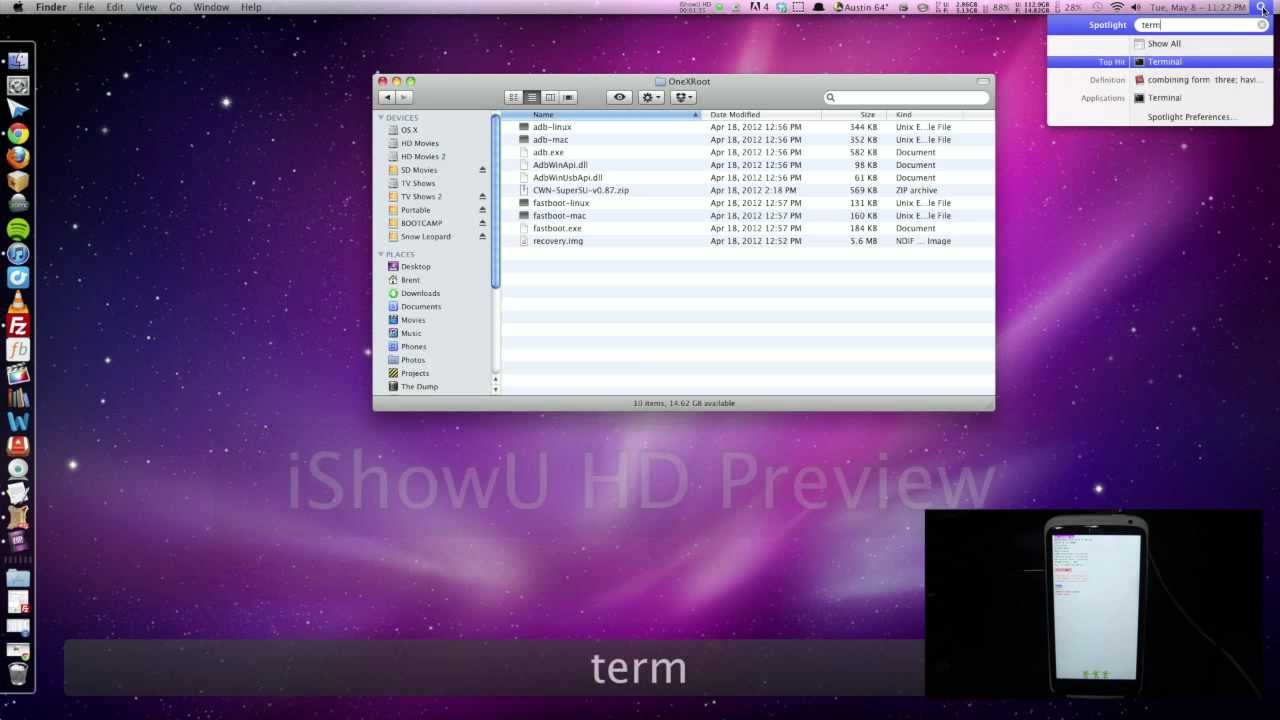Image resolution: width=1280 pixels, height=720 pixels.
Task: Eject the Snow Leopard volume
Action: pyautogui.click(x=482, y=237)
